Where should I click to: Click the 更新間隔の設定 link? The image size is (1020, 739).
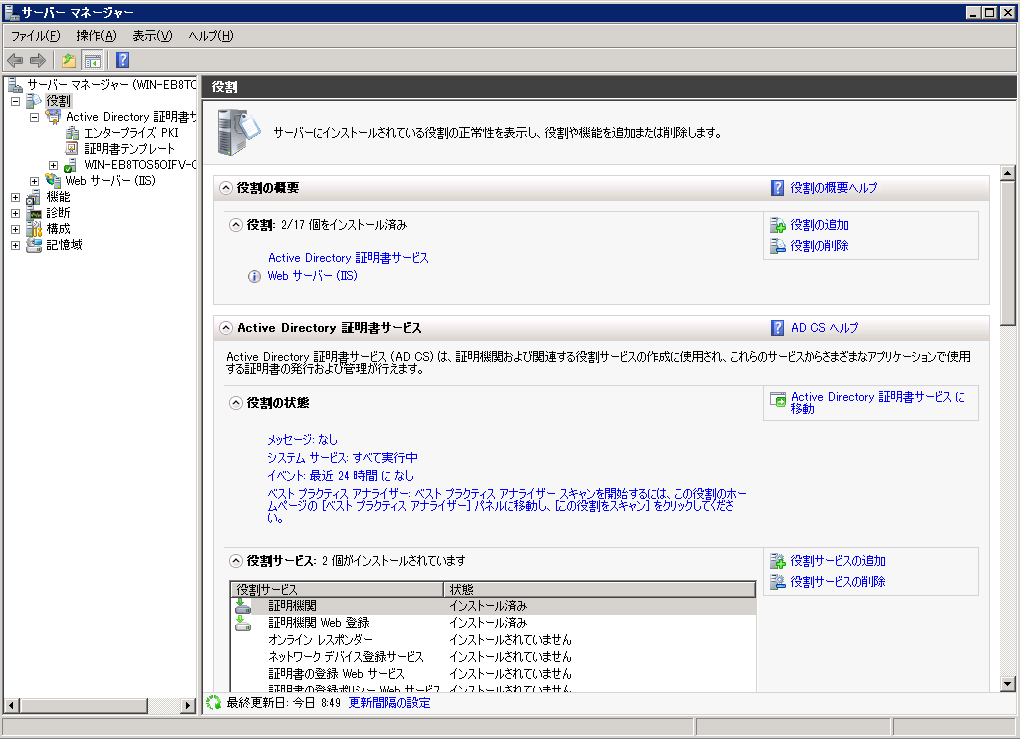pos(390,703)
